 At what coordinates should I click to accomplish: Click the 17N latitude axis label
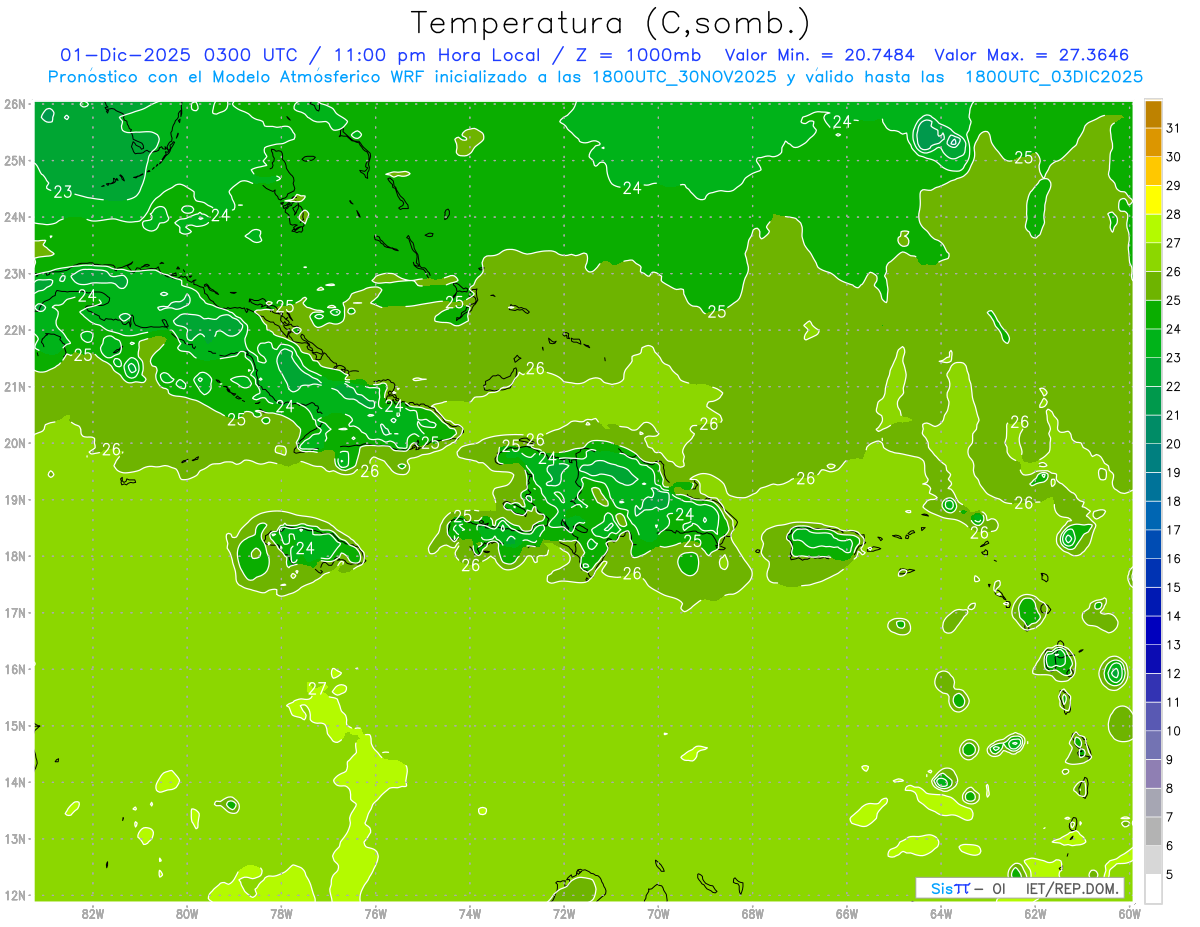14,612
